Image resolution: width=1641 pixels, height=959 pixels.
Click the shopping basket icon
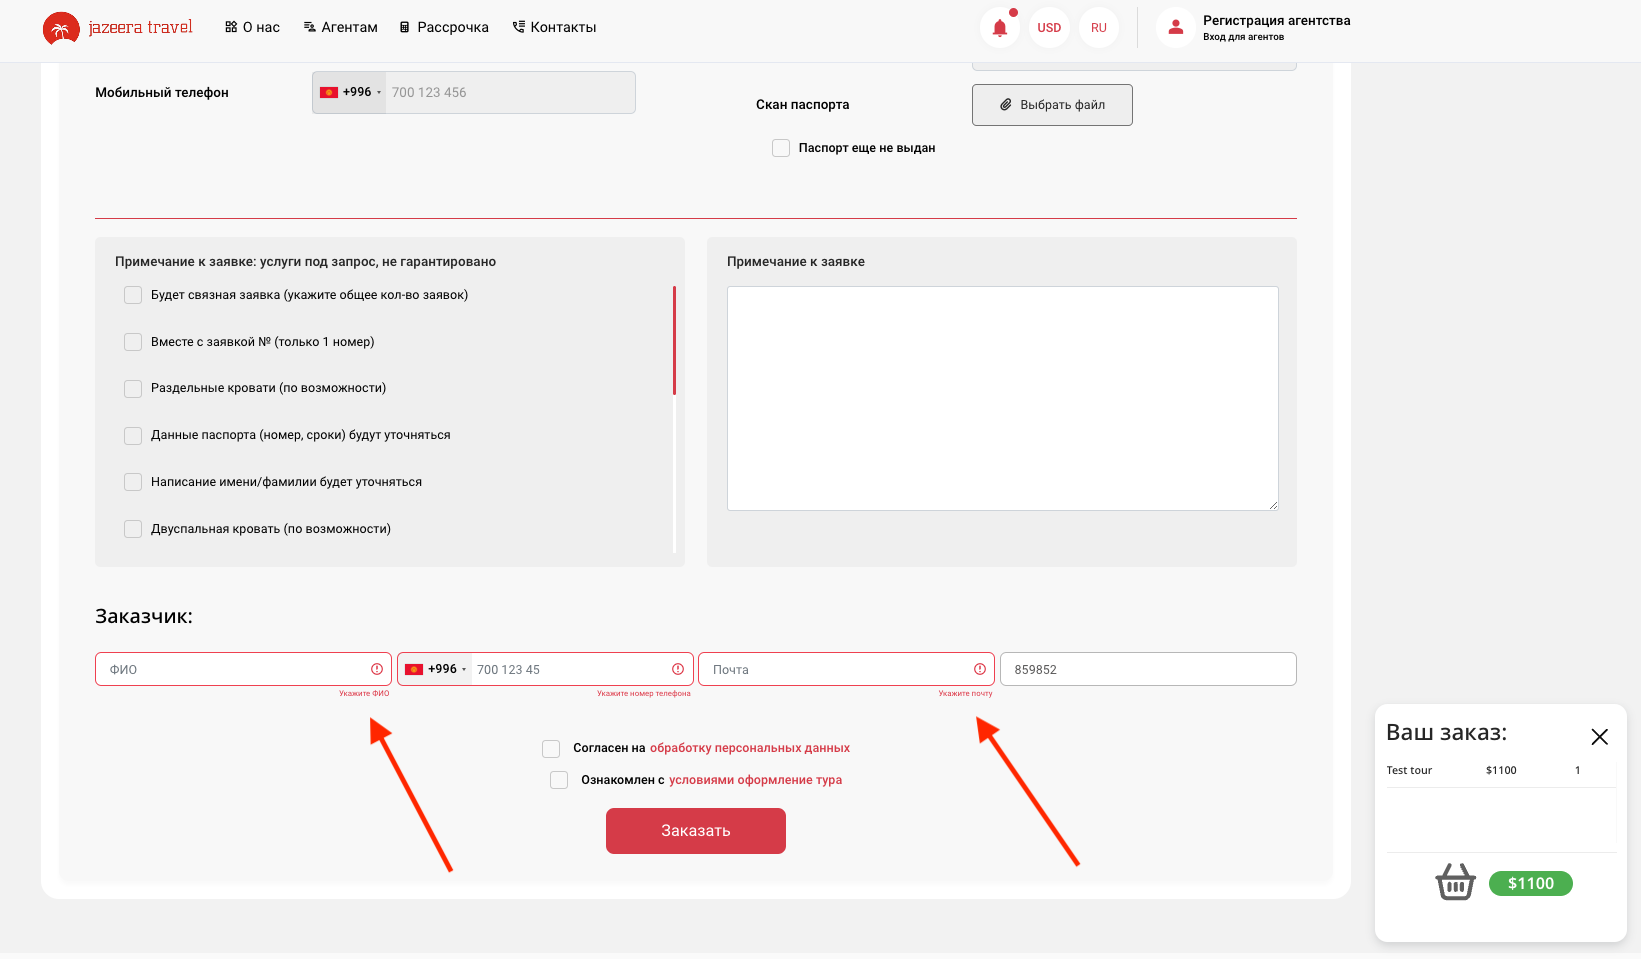coord(1455,882)
